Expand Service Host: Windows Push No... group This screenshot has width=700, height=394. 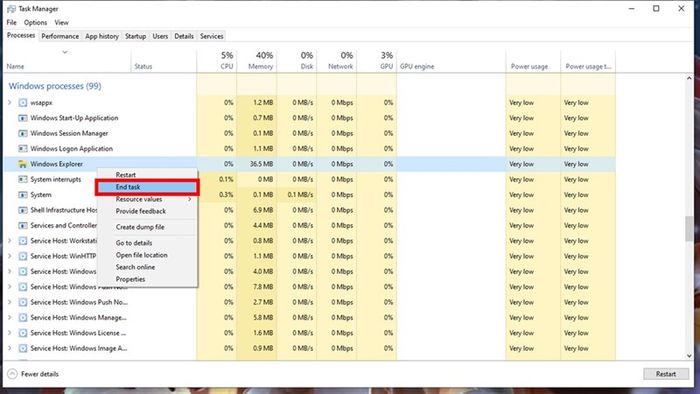(x=10, y=302)
